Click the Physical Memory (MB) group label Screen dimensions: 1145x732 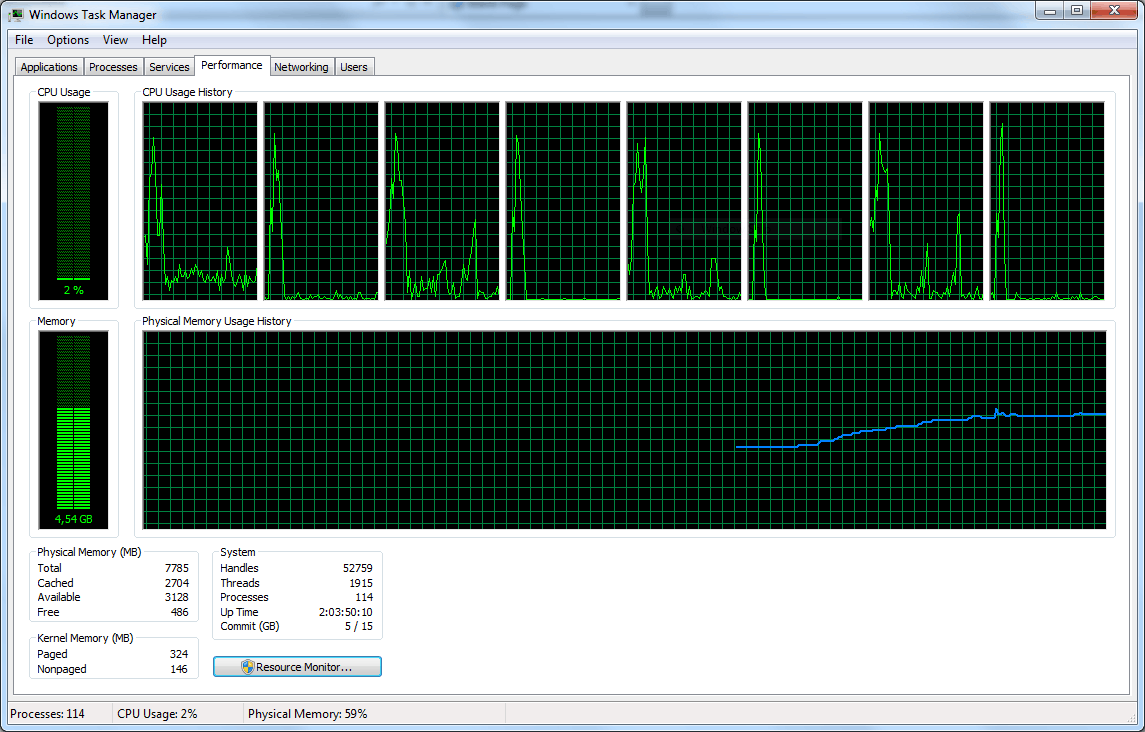(89, 552)
